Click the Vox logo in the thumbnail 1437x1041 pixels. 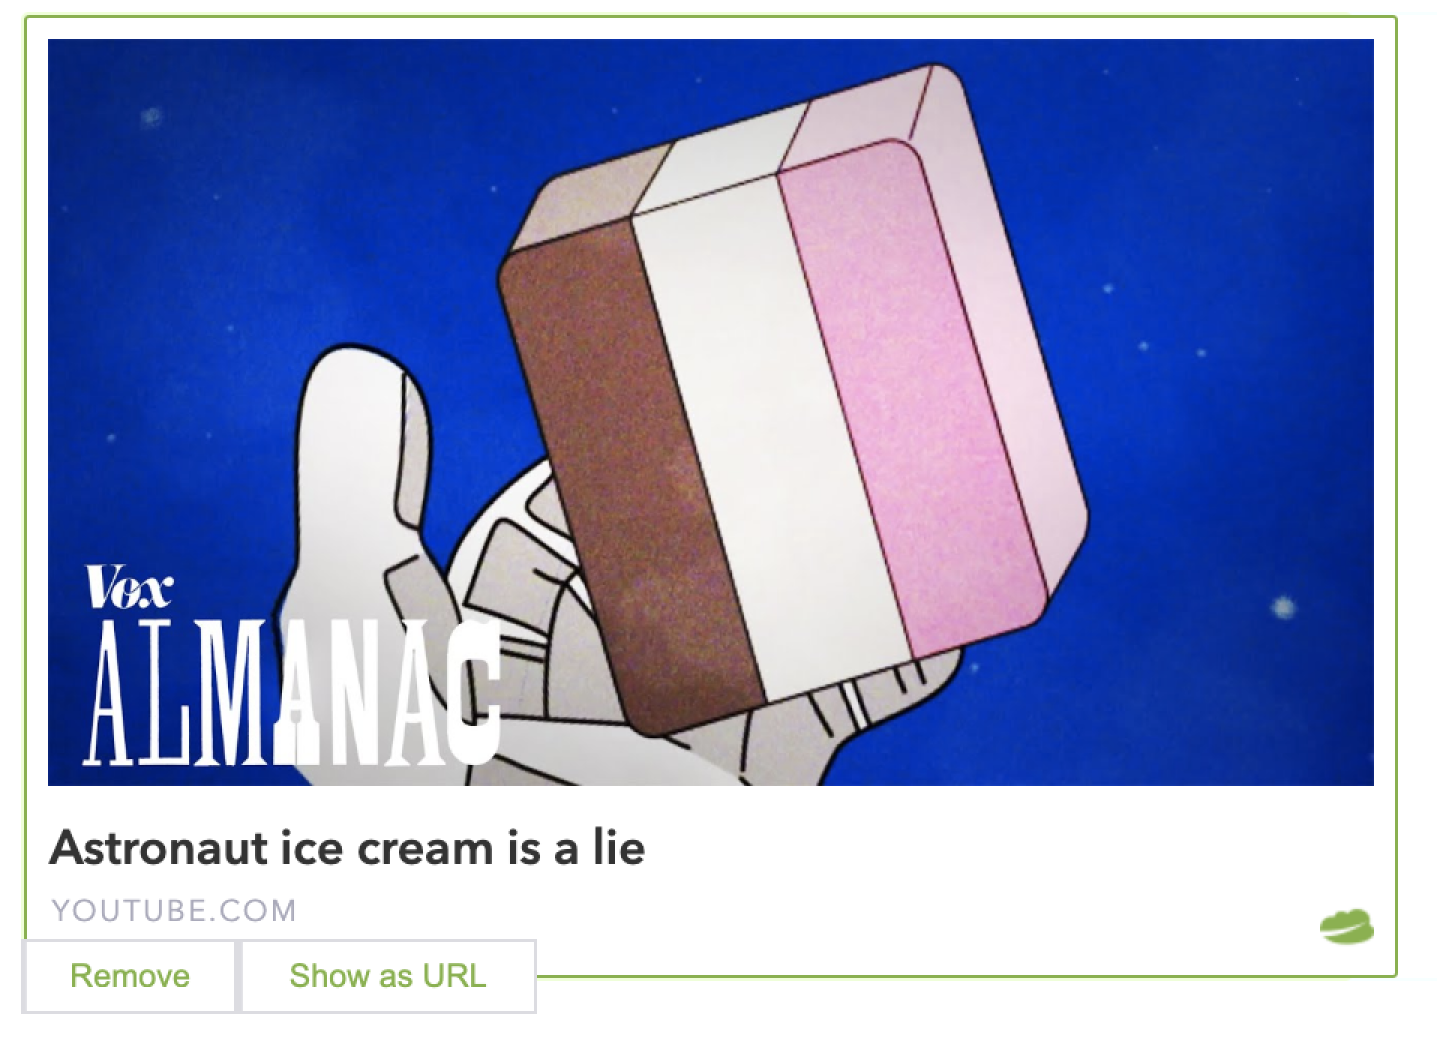pyautogui.click(x=129, y=588)
